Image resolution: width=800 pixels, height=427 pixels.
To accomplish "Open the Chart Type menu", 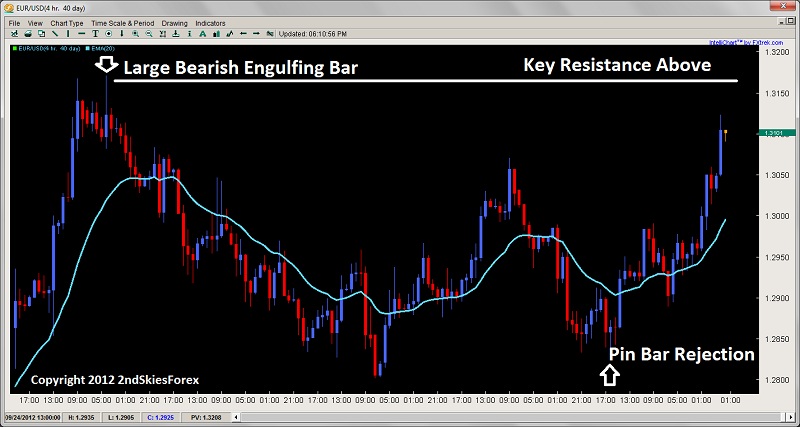I will pos(67,23).
